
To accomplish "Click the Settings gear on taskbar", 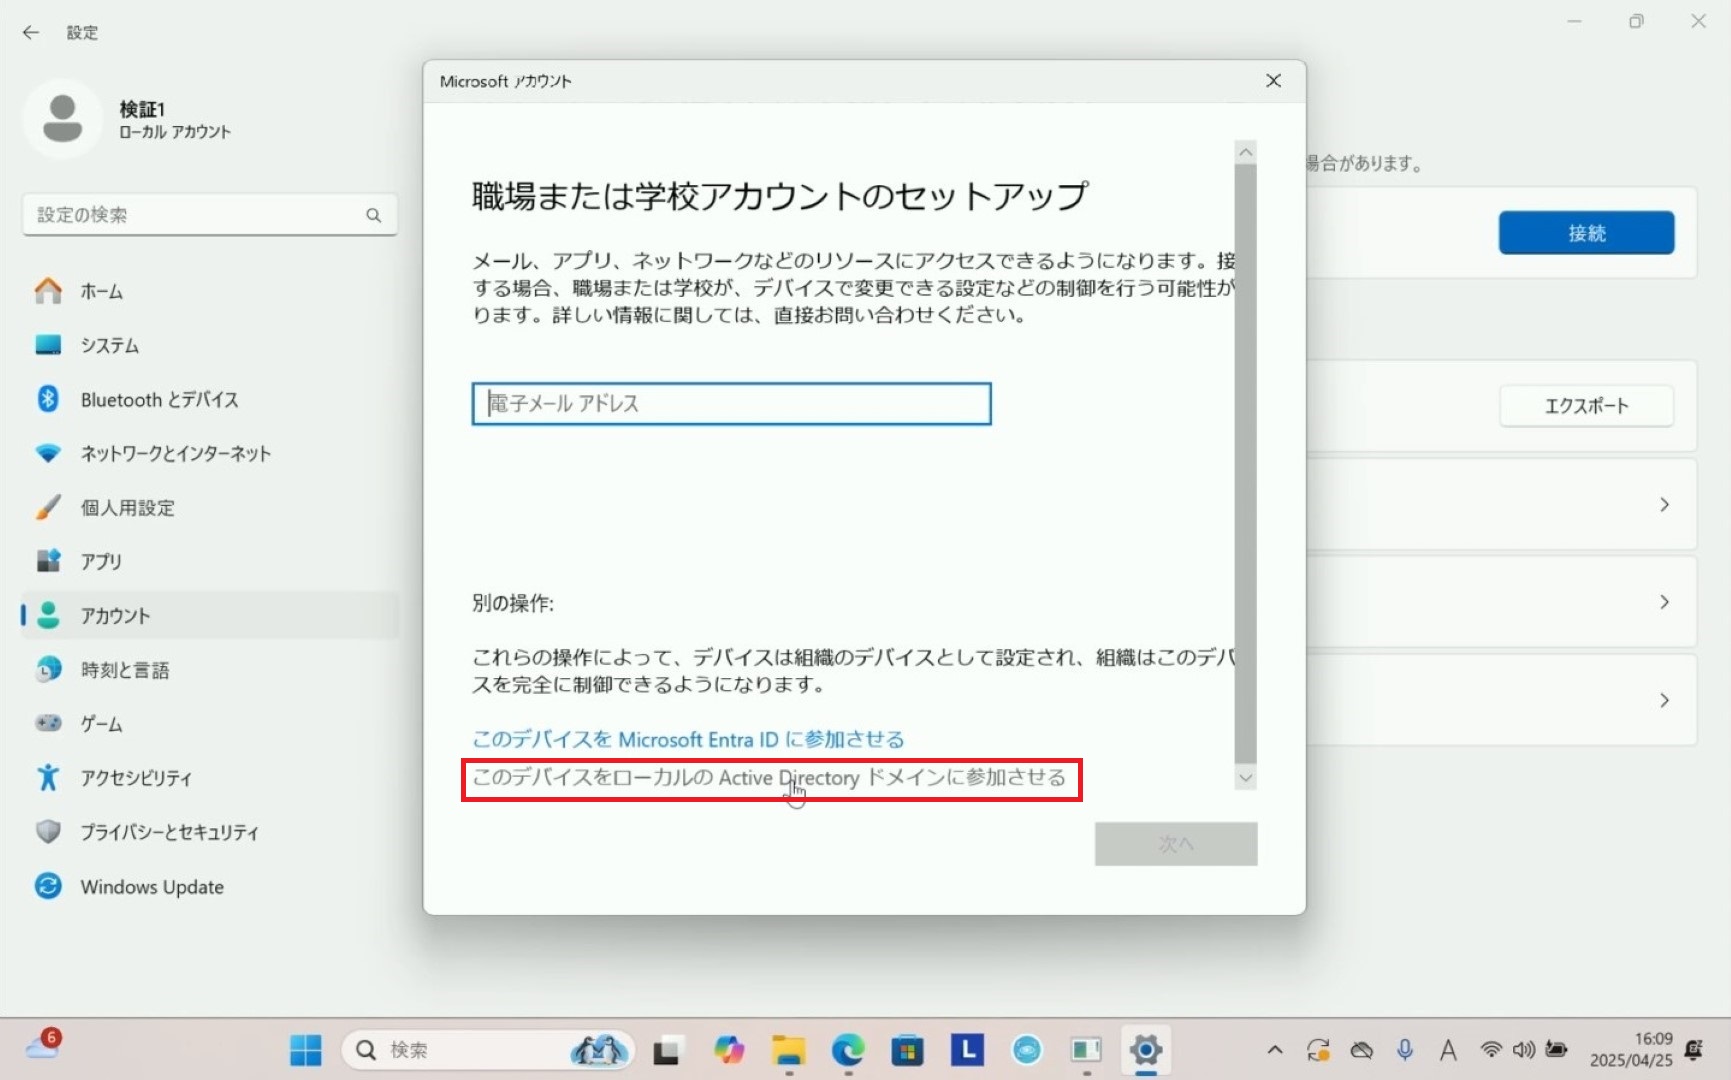I will tap(1146, 1050).
